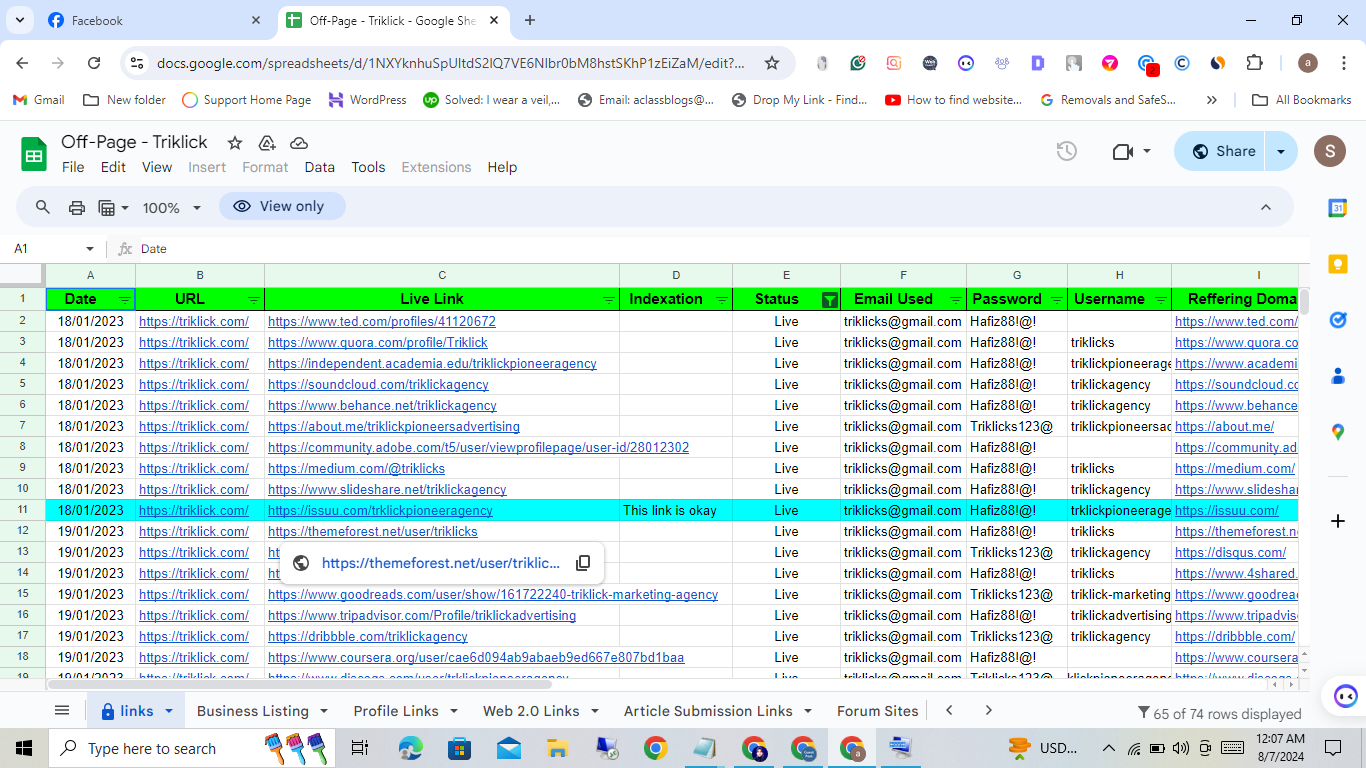Bookmark this tab star icon
This screenshot has height=768, width=1366.
click(772, 63)
